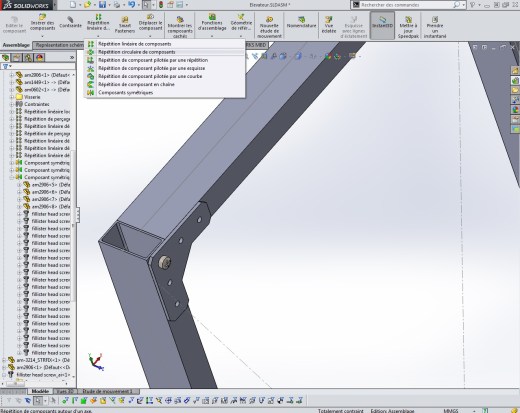Open Nouvelle étude de mouvement
The width and height of the screenshot is (520, 413).
(269, 25)
